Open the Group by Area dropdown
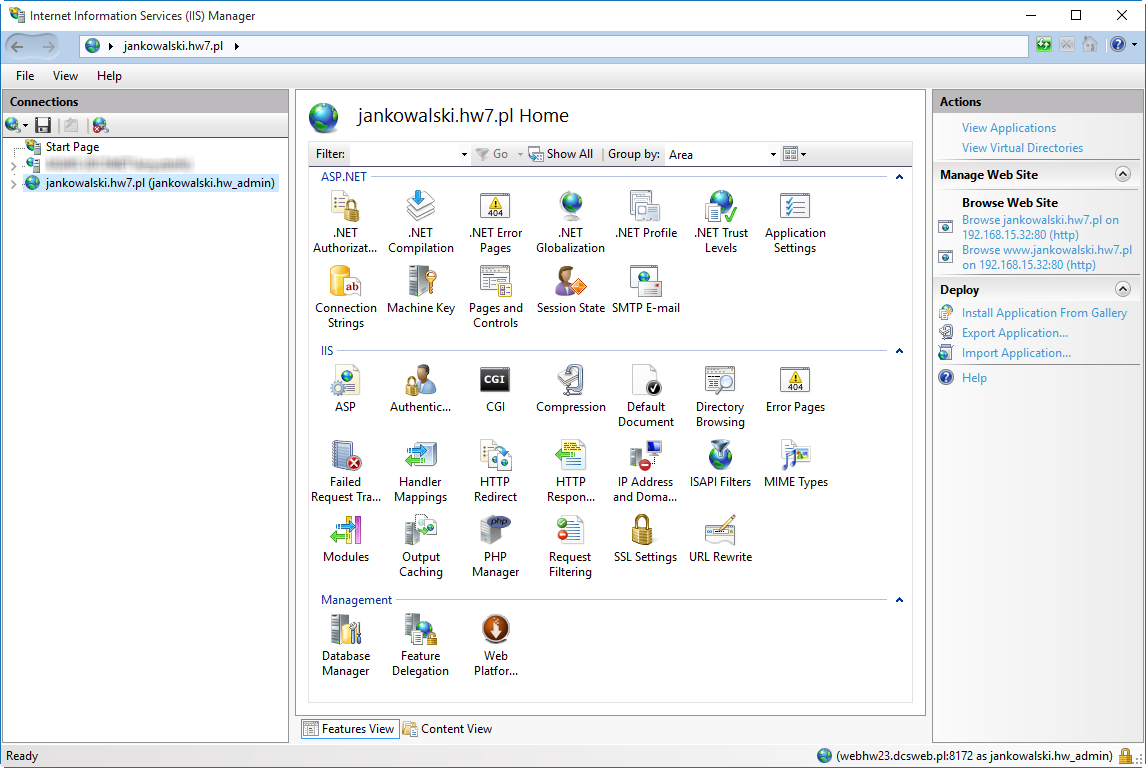The width and height of the screenshot is (1146, 768). click(x=773, y=154)
